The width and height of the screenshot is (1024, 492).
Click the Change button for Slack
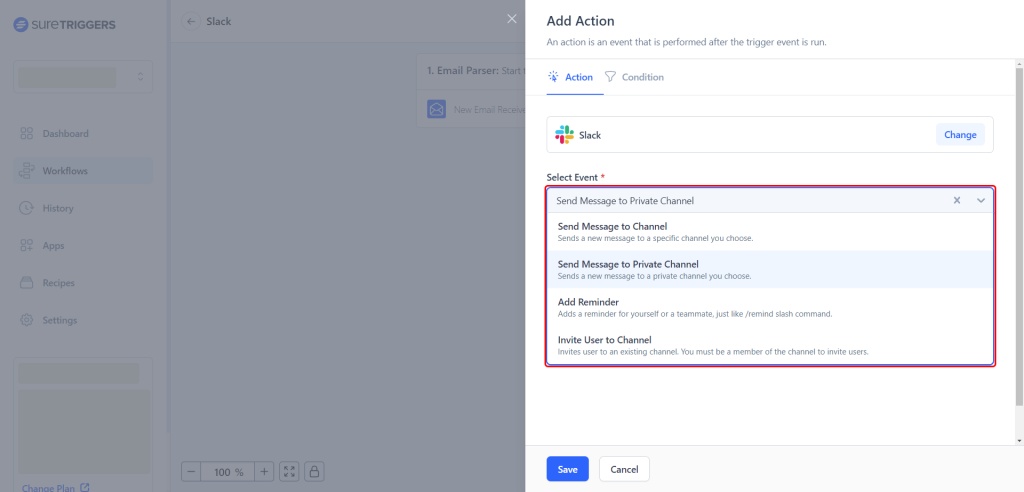pyautogui.click(x=960, y=135)
